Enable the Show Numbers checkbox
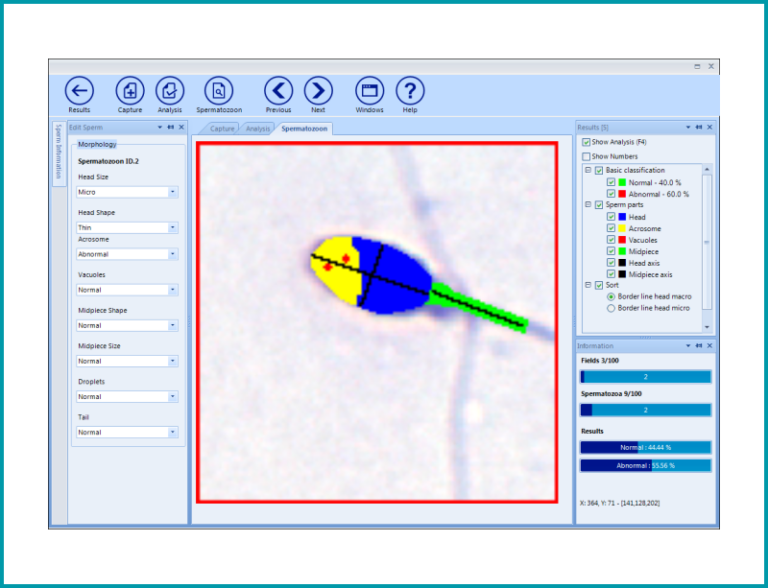768x588 pixels. coord(587,157)
